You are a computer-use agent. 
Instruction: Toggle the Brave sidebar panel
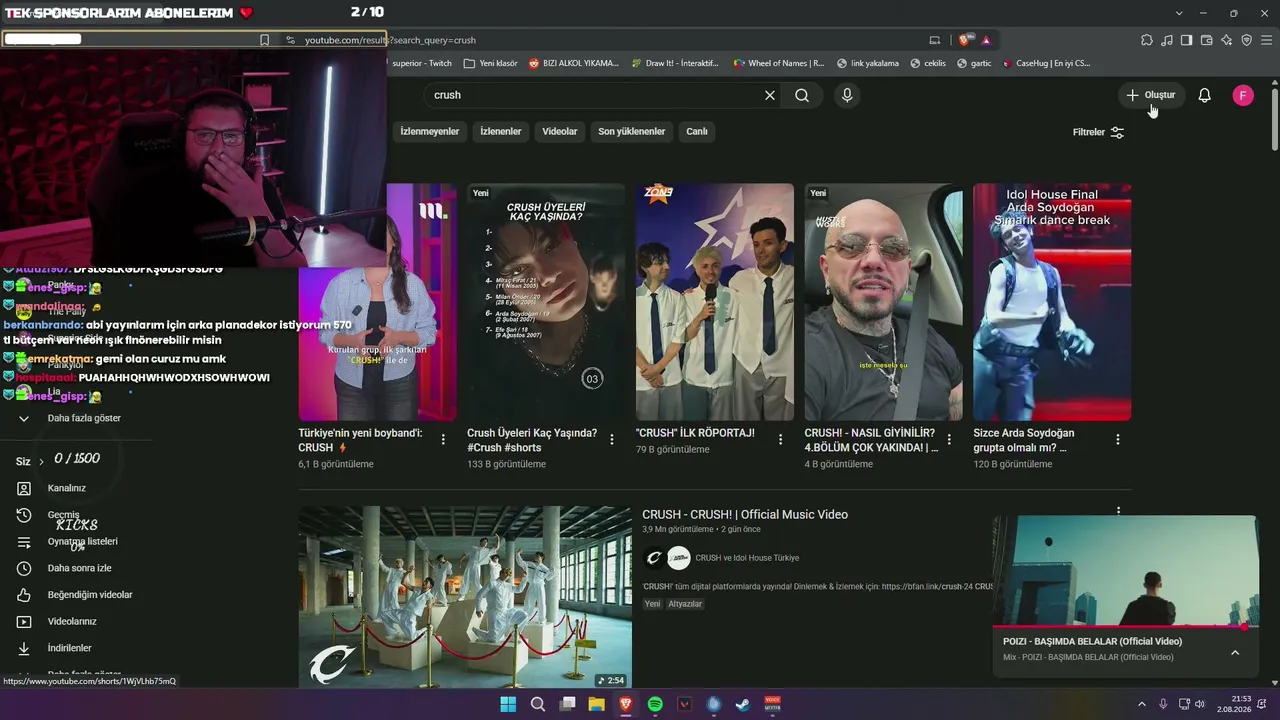(x=1186, y=40)
